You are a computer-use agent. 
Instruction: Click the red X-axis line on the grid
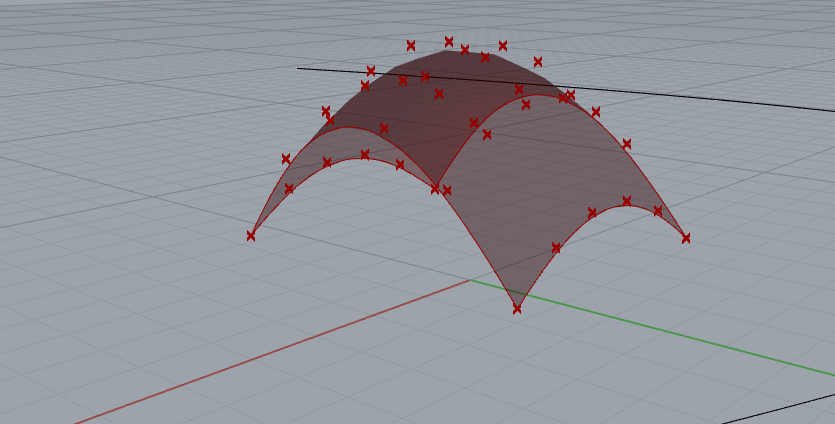[x=272, y=352]
